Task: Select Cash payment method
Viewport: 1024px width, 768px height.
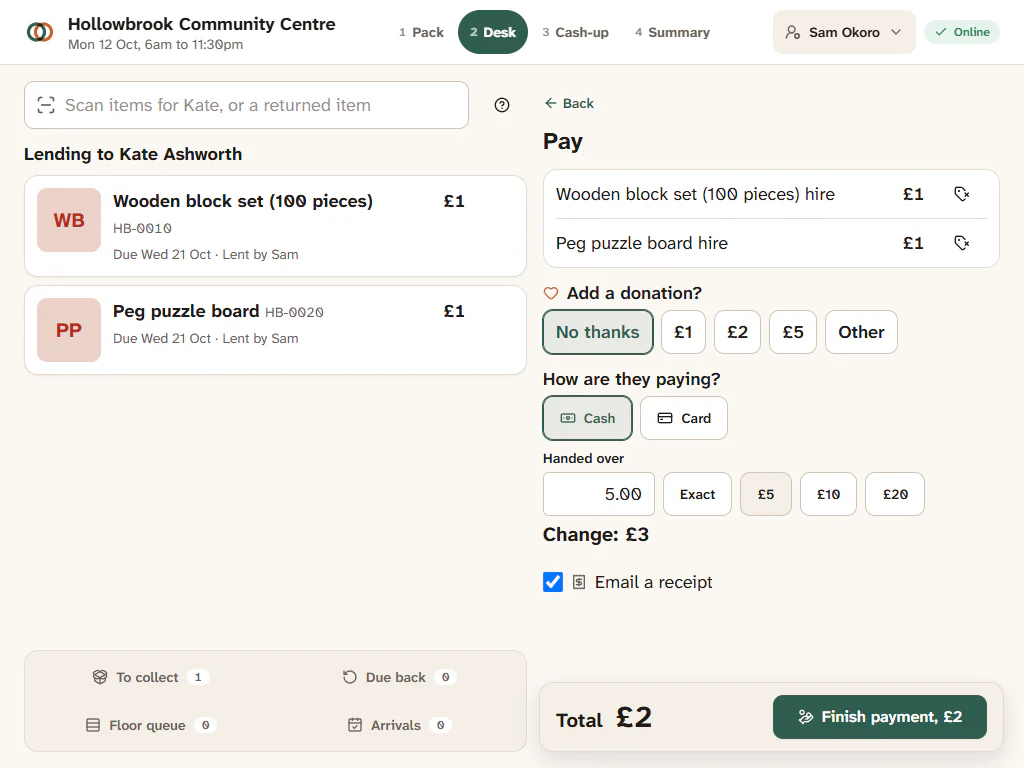Action: 588,418
